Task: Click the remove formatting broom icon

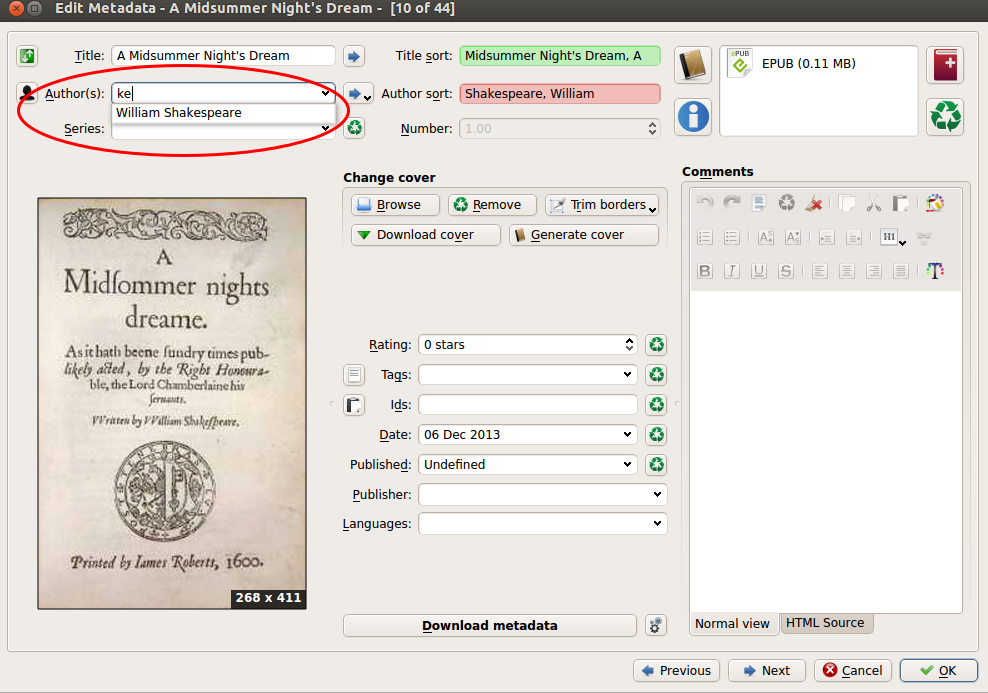Action: coord(814,203)
